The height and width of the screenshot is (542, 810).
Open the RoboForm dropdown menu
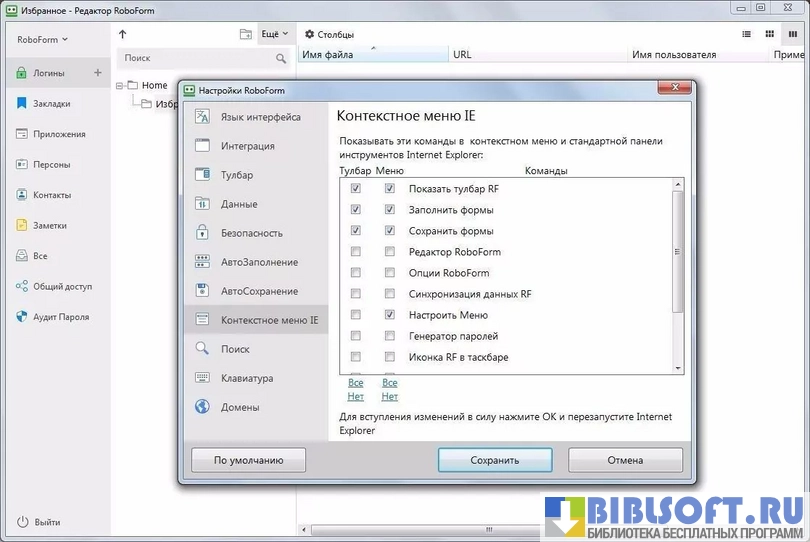(x=43, y=40)
